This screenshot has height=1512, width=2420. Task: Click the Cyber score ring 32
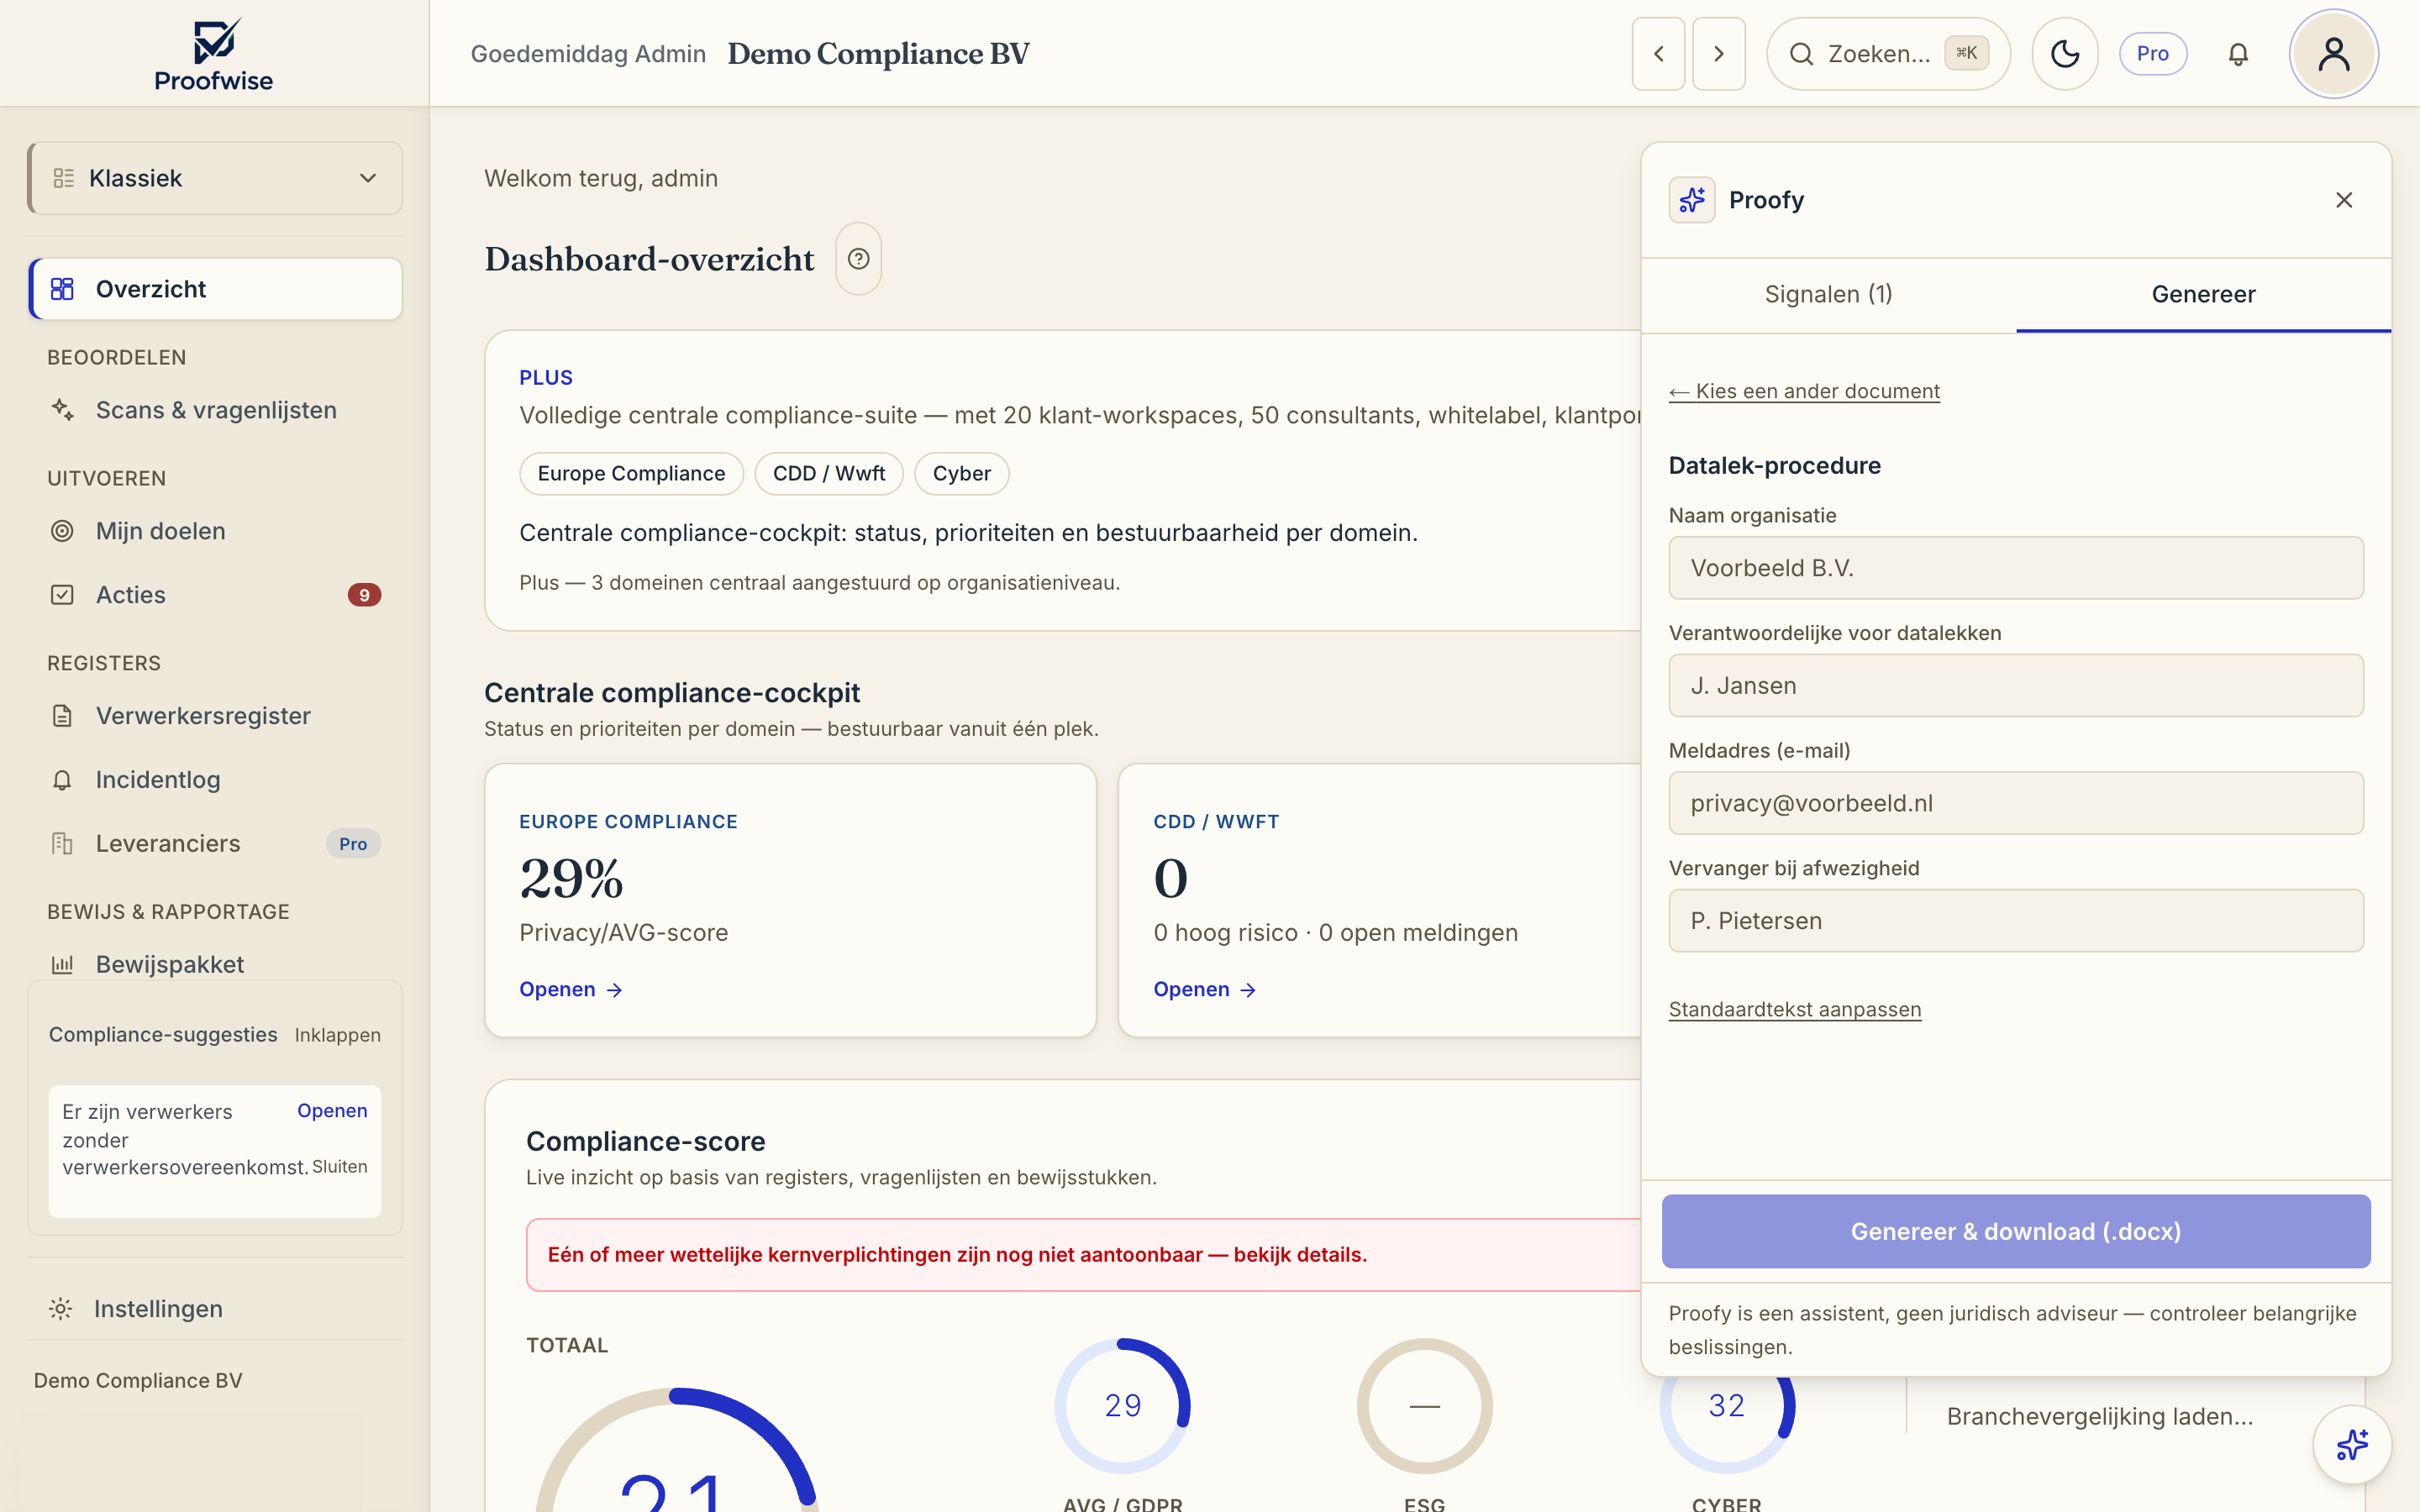pyautogui.click(x=1726, y=1426)
